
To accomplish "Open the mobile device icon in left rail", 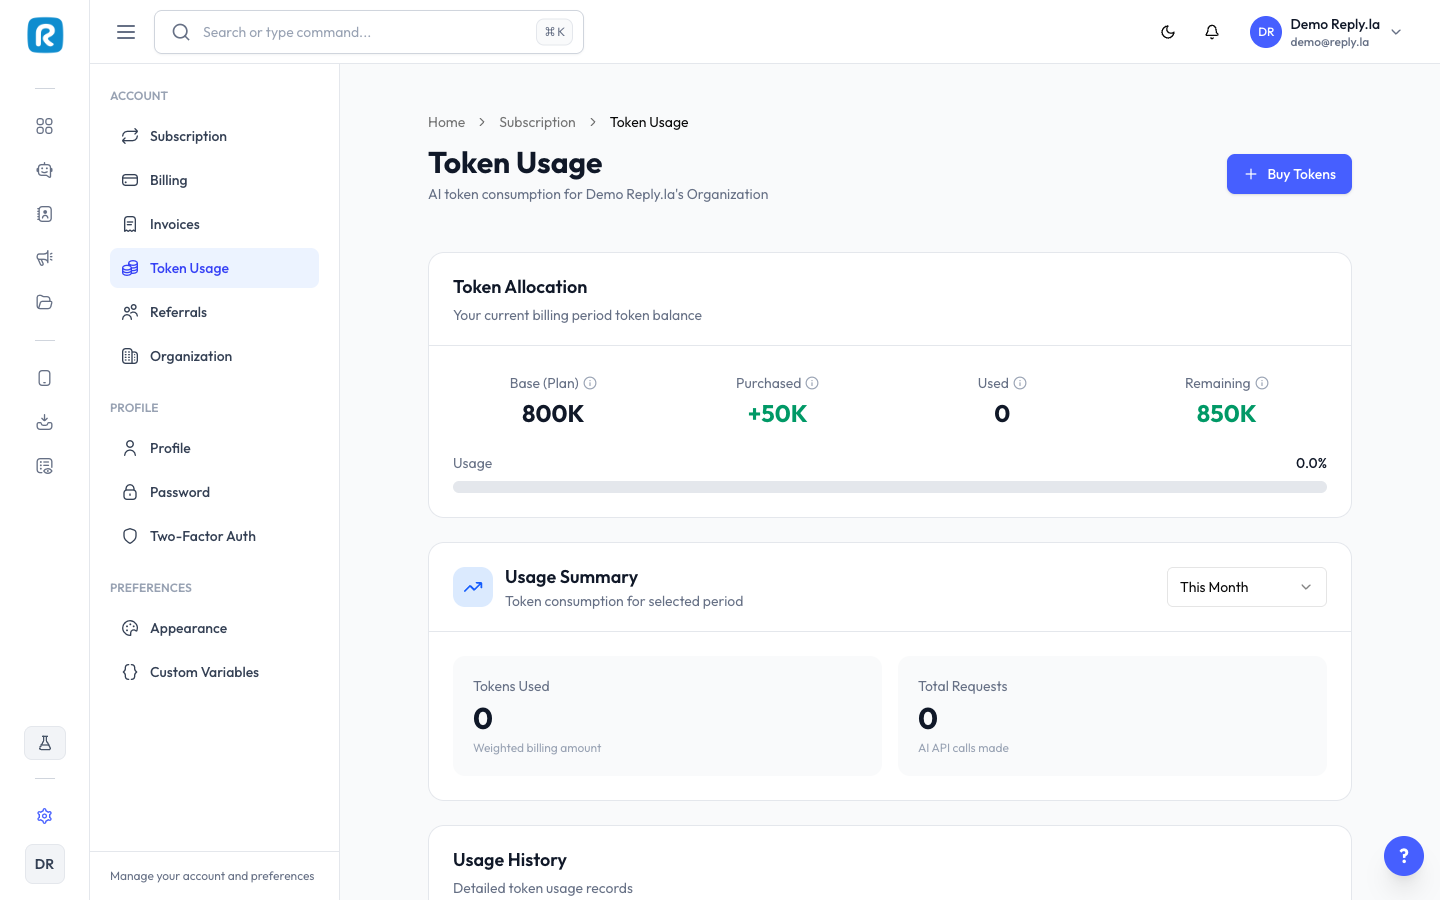I will 44,378.
